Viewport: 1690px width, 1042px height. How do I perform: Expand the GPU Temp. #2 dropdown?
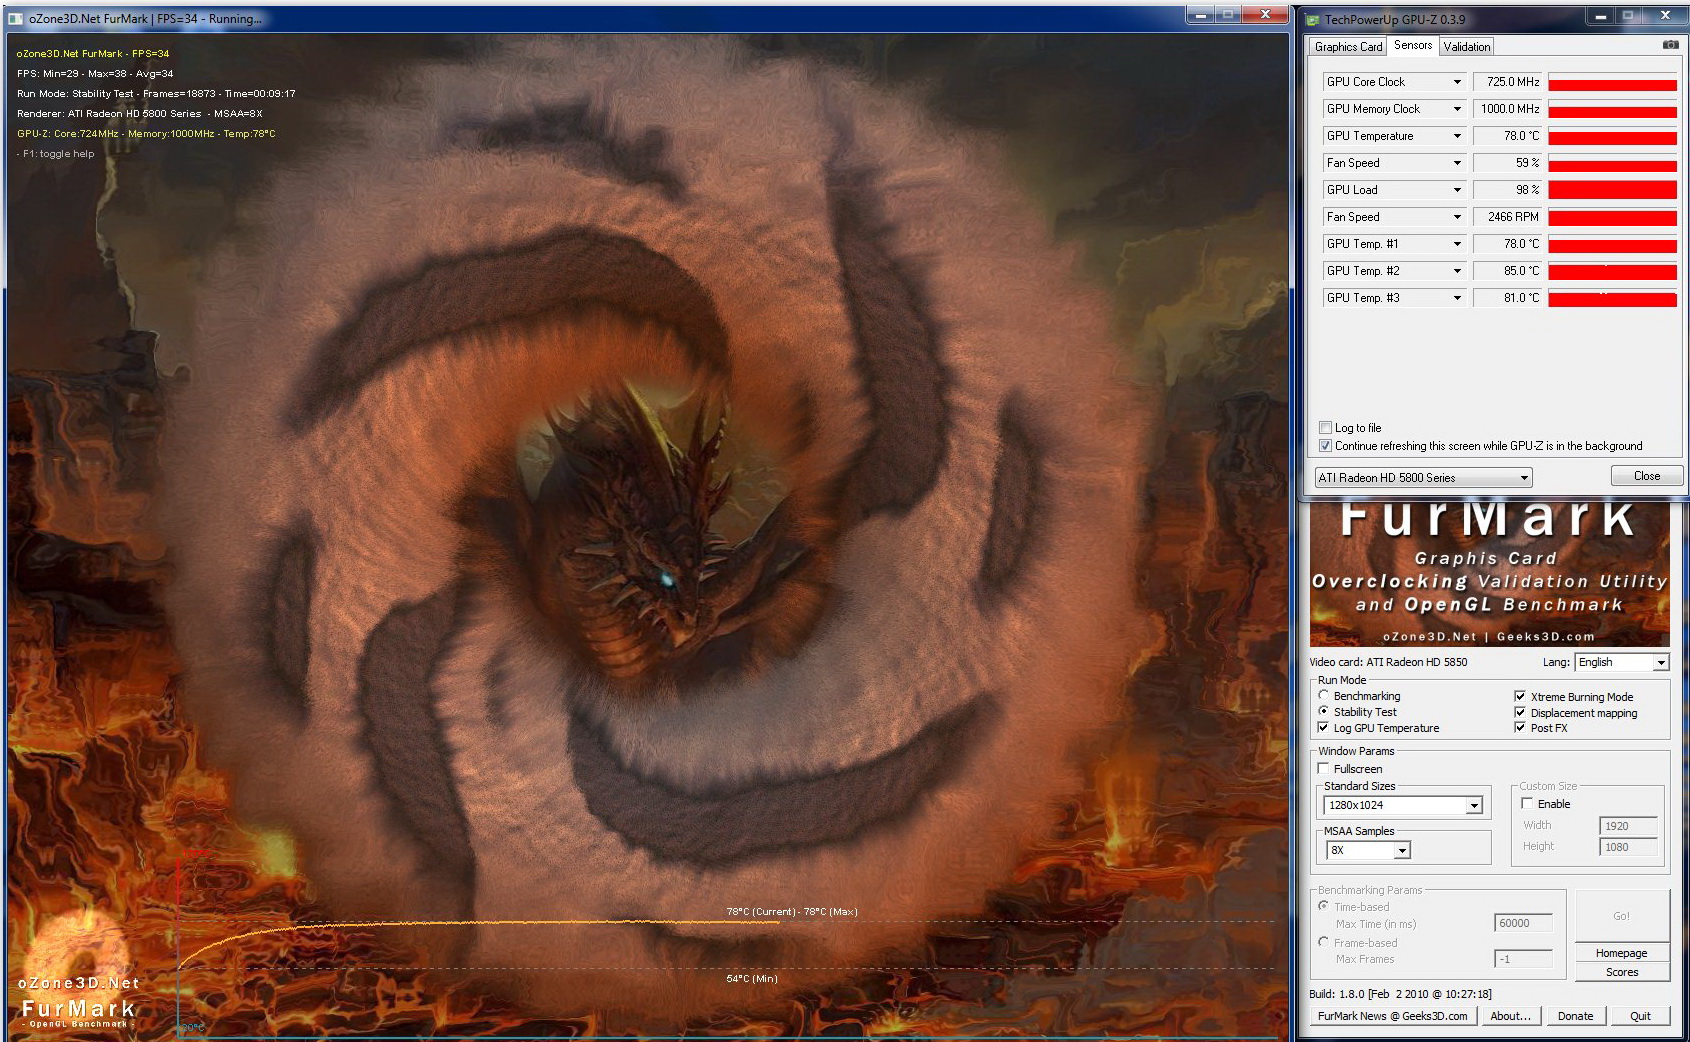pyautogui.click(x=1457, y=271)
